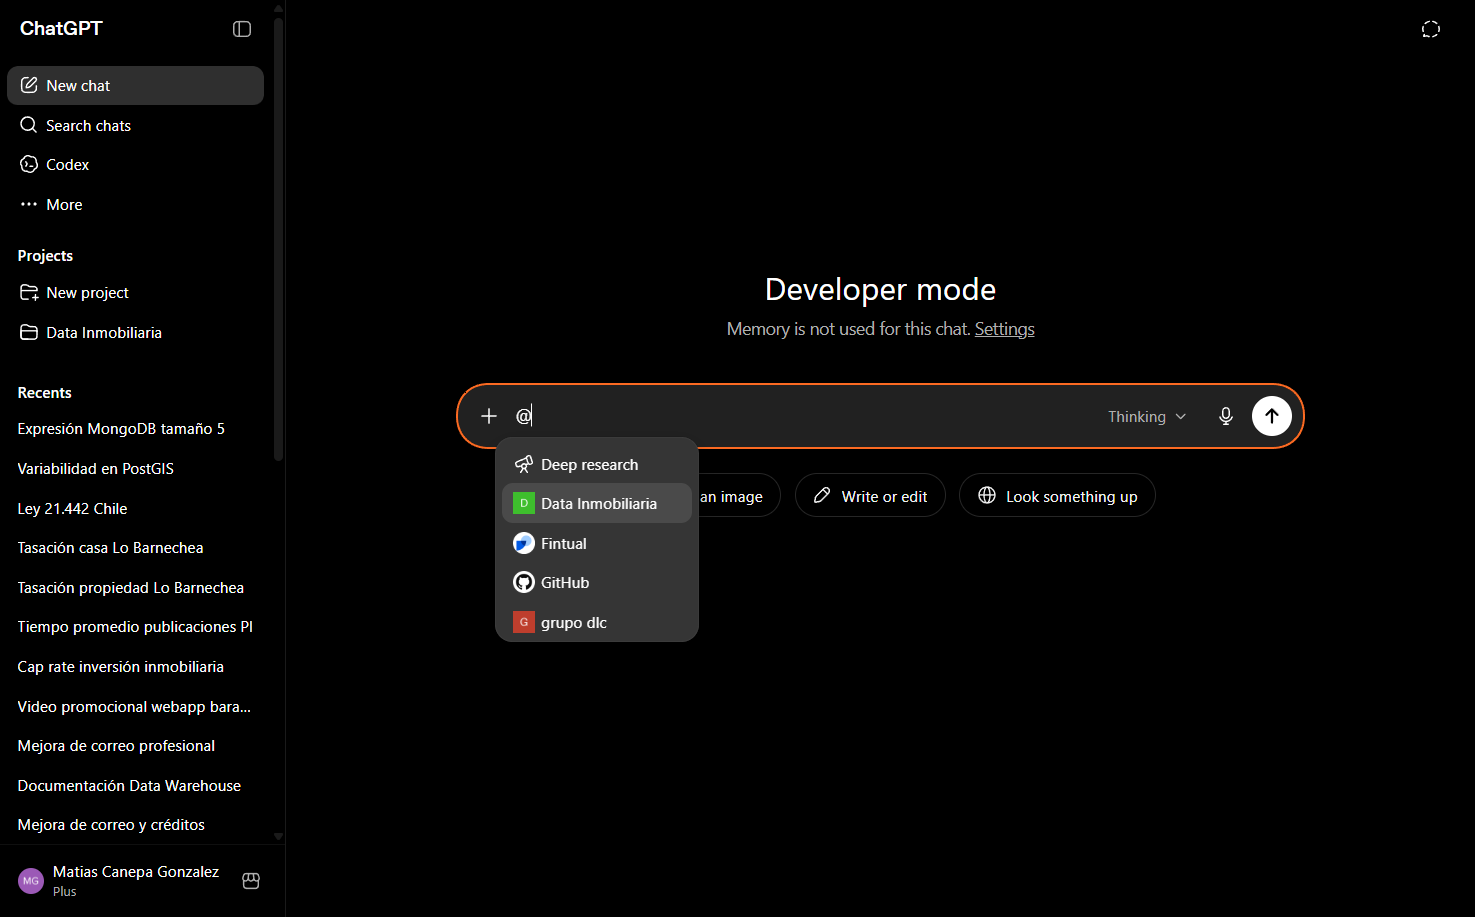Open chat Tasación propiedad Lo Barnechea
Image resolution: width=1475 pixels, height=917 pixels.
(x=135, y=588)
